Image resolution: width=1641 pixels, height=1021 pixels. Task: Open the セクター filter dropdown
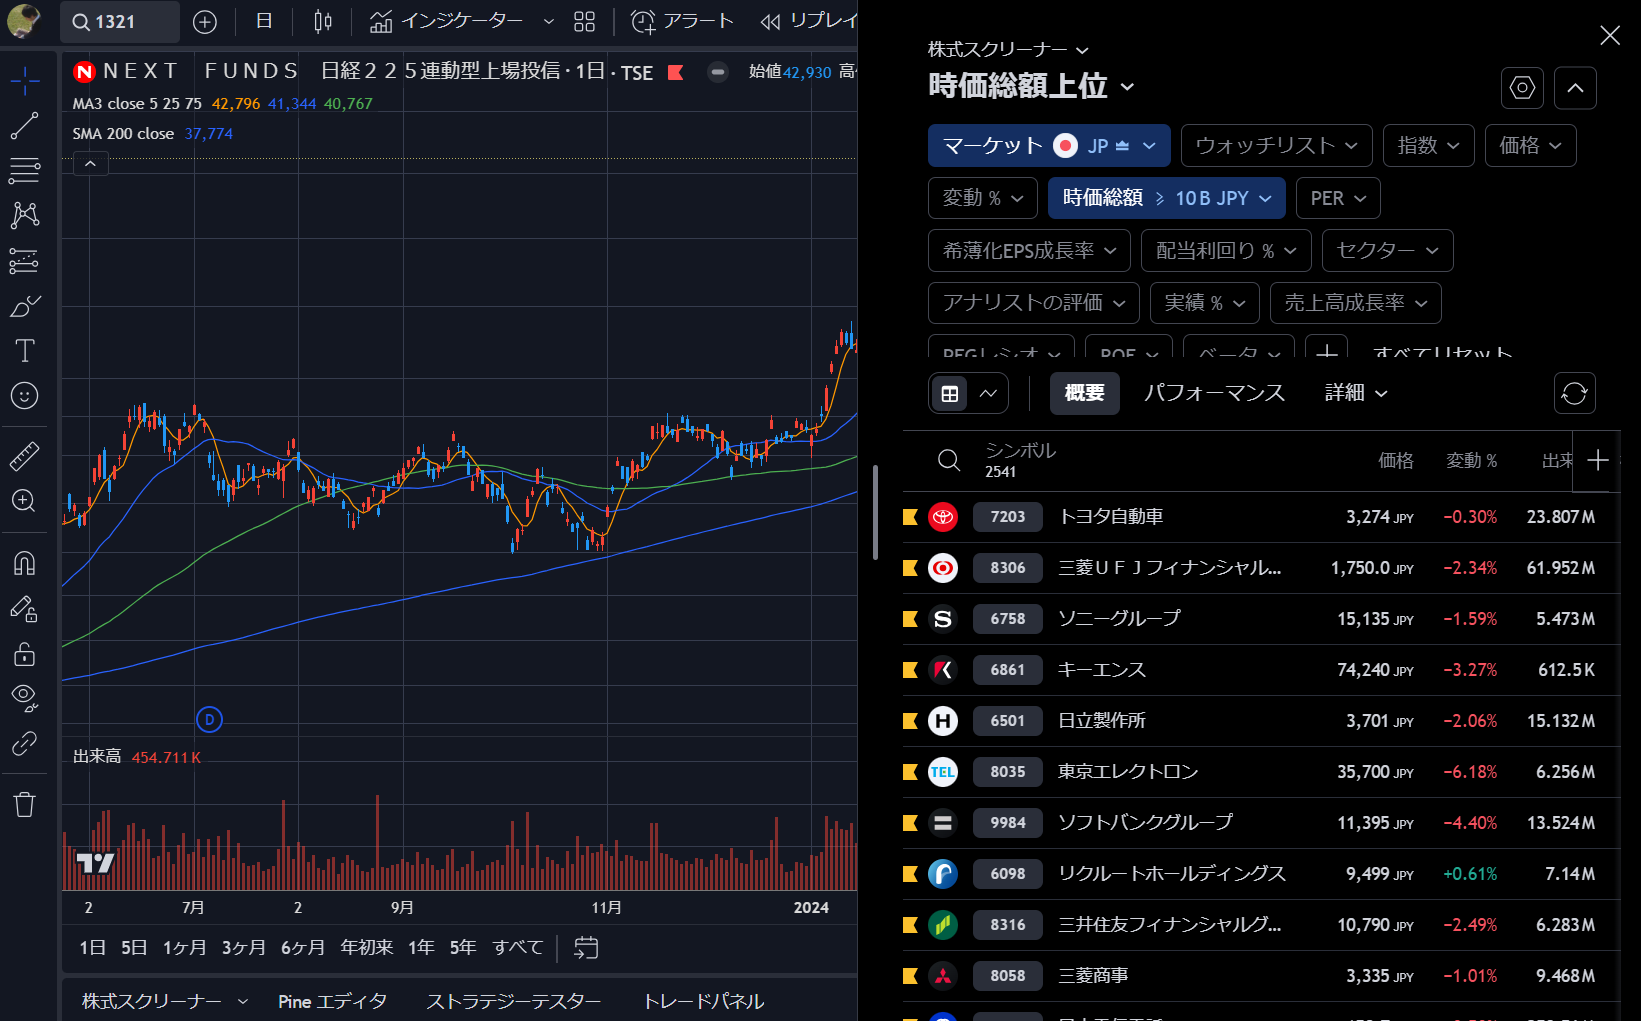[x=1387, y=250]
